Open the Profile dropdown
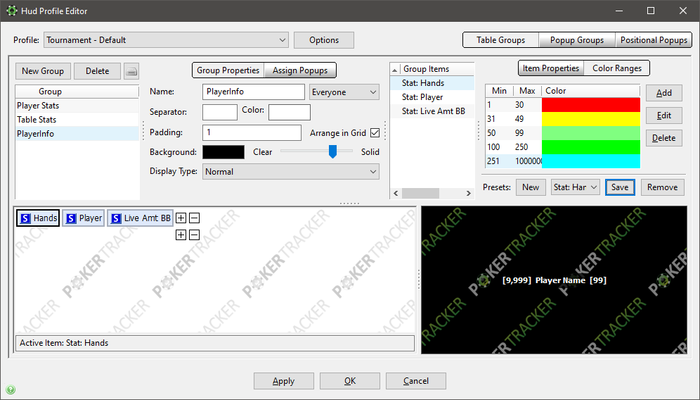The height and width of the screenshot is (400, 700). click(166, 40)
